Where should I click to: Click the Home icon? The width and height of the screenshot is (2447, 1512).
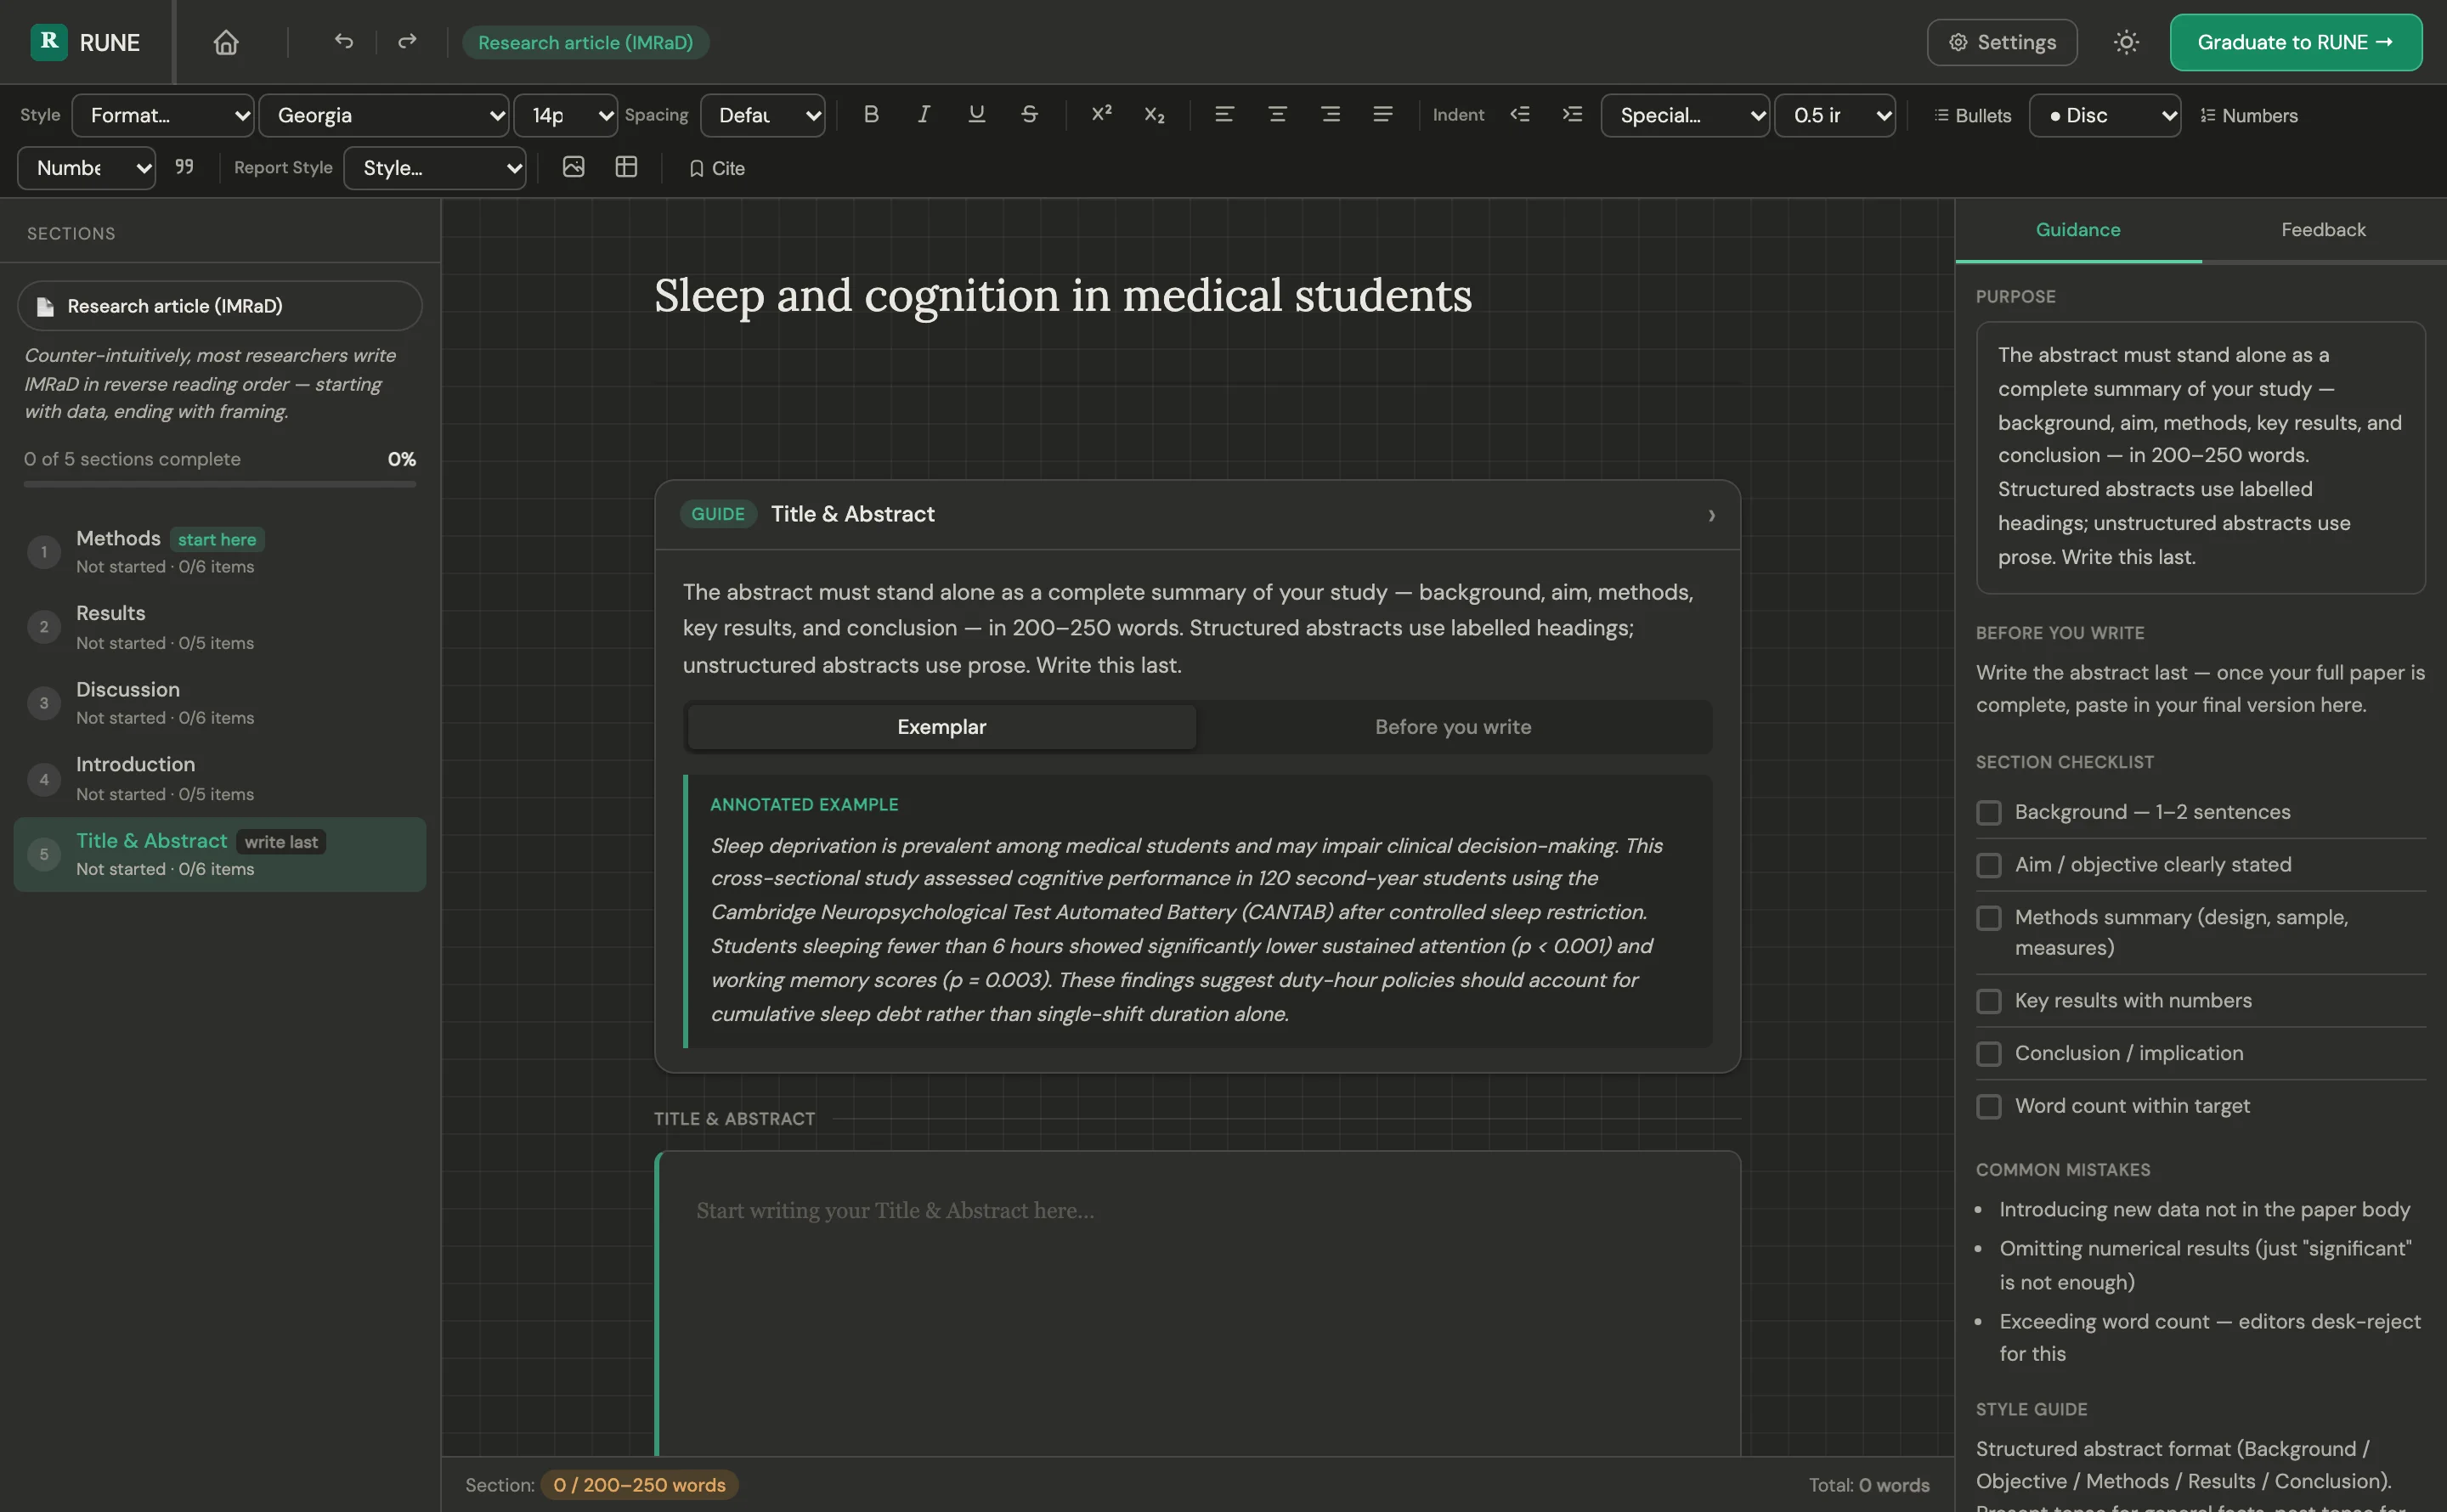point(226,42)
